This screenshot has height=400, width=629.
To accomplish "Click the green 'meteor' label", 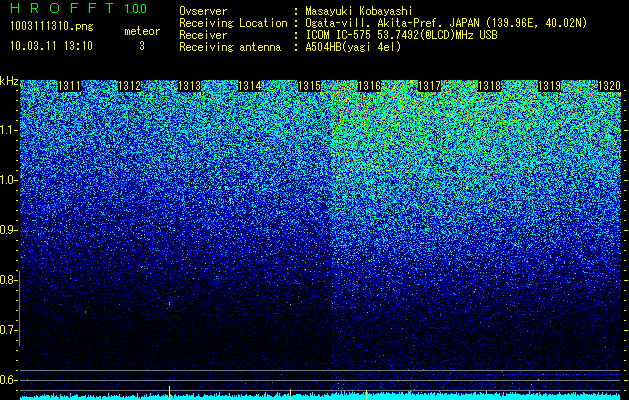I will (142, 31).
